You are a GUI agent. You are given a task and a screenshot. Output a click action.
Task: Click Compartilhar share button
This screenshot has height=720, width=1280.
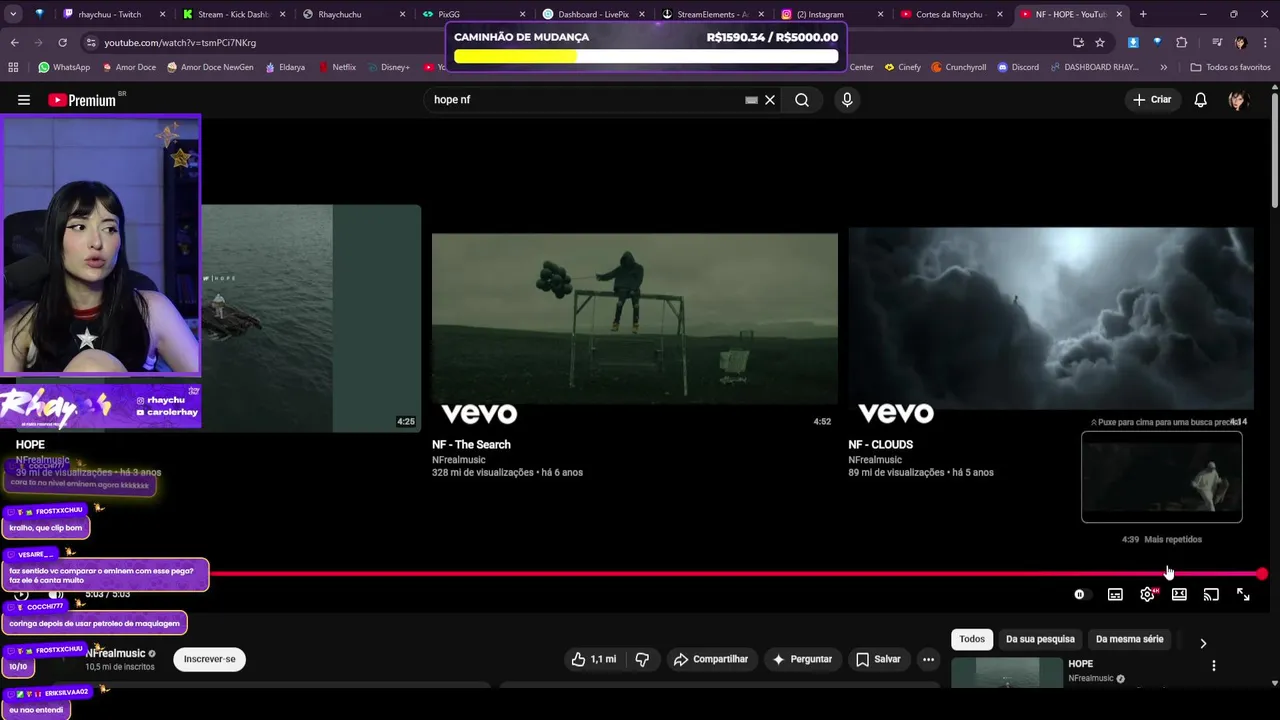click(711, 659)
